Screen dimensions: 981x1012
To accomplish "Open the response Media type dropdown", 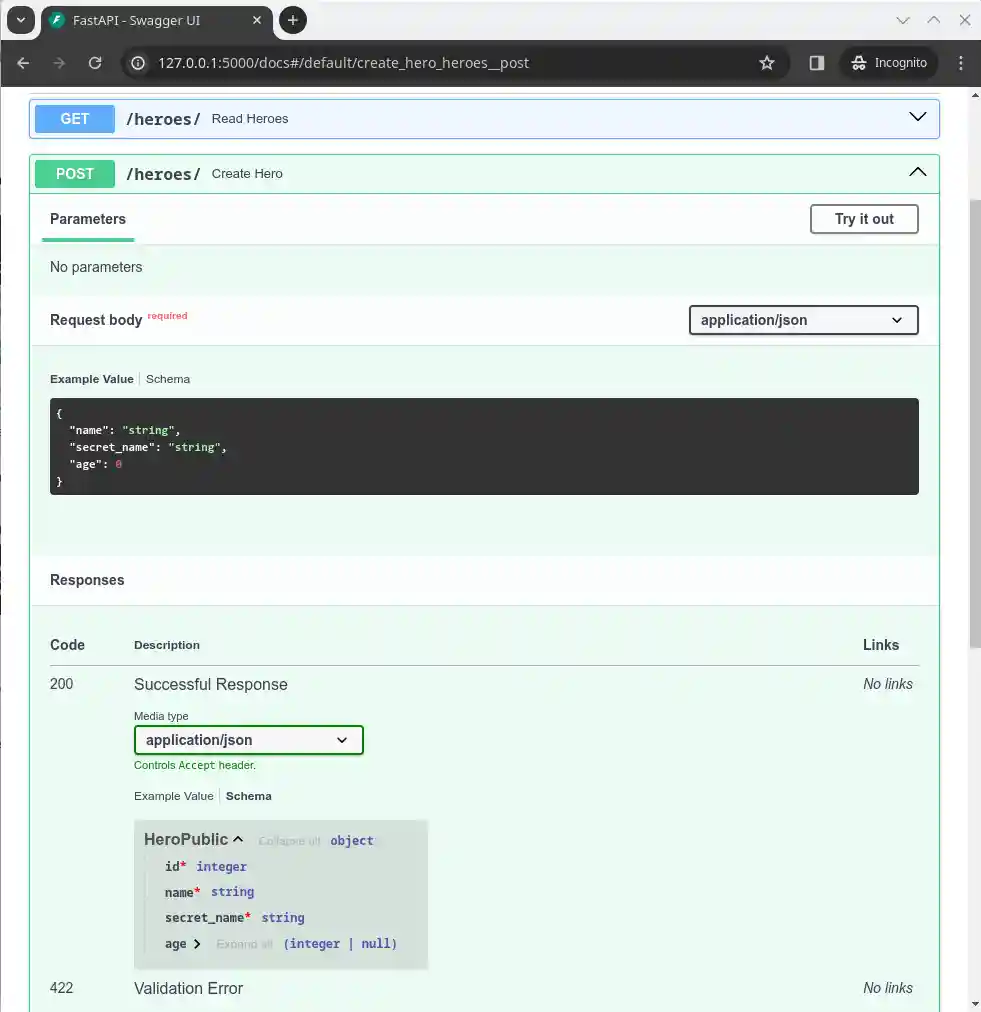I will pyautogui.click(x=248, y=740).
